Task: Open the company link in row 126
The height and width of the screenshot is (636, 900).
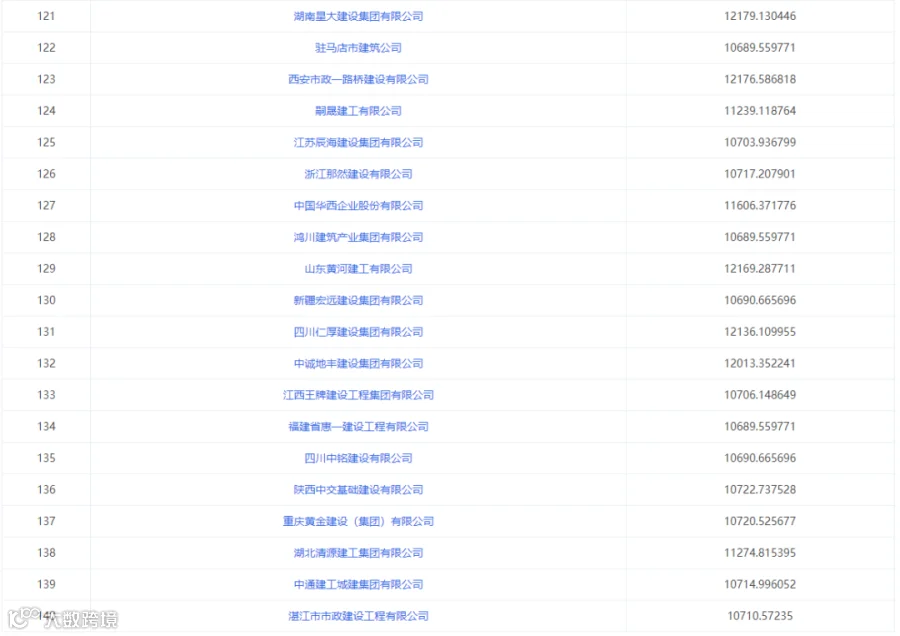Action: tap(358, 174)
